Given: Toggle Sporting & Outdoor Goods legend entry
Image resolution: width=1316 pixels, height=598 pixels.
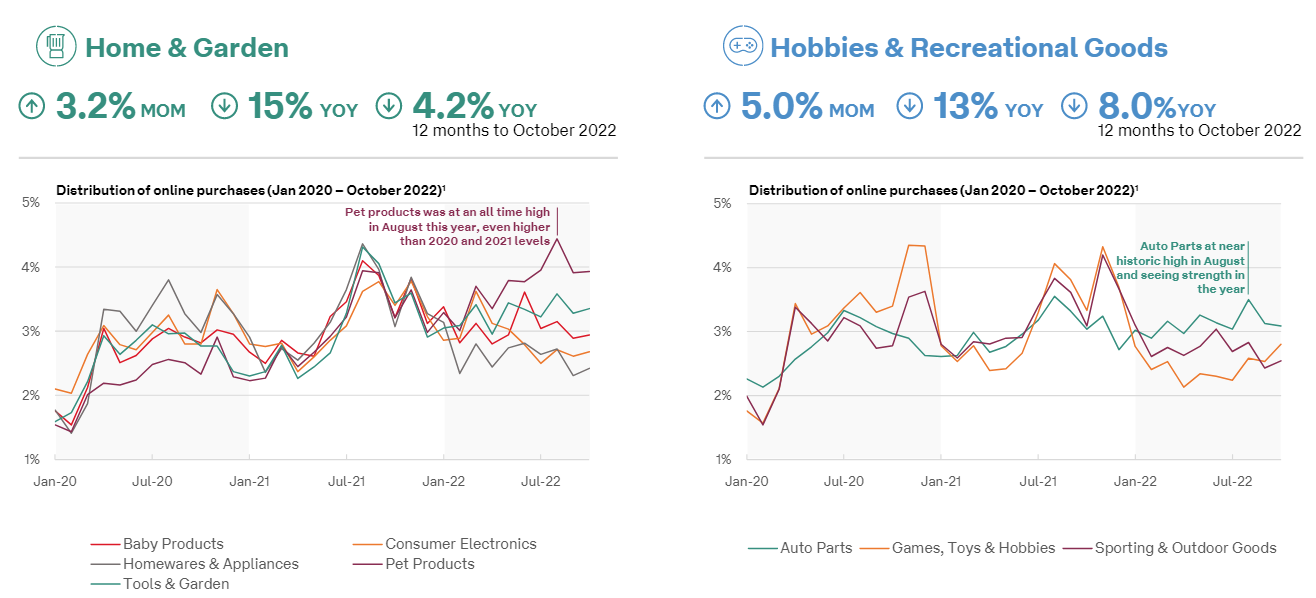Looking at the screenshot, I should coord(1185,548).
